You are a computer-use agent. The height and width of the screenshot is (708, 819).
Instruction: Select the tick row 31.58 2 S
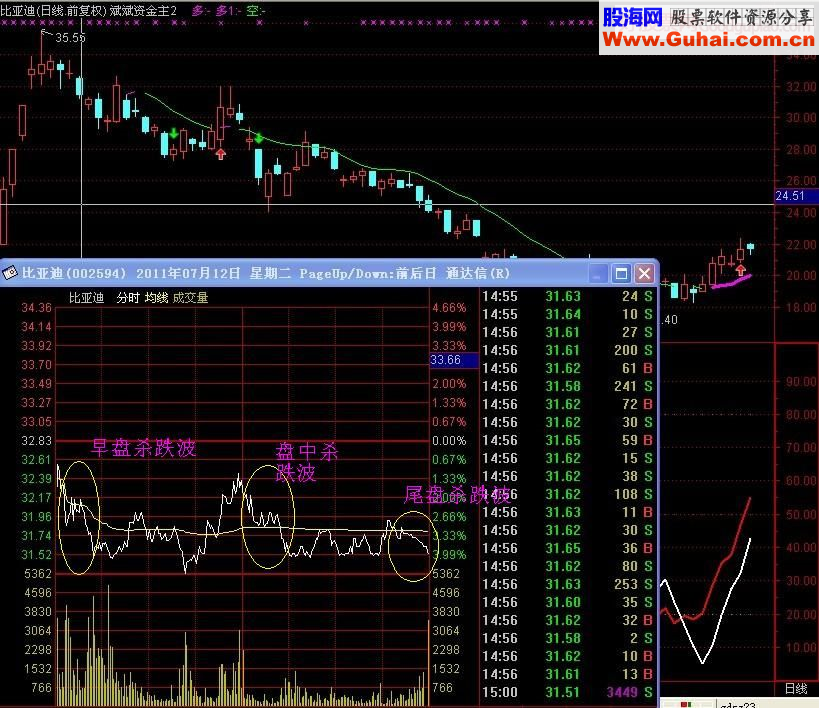tap(567, 639)
